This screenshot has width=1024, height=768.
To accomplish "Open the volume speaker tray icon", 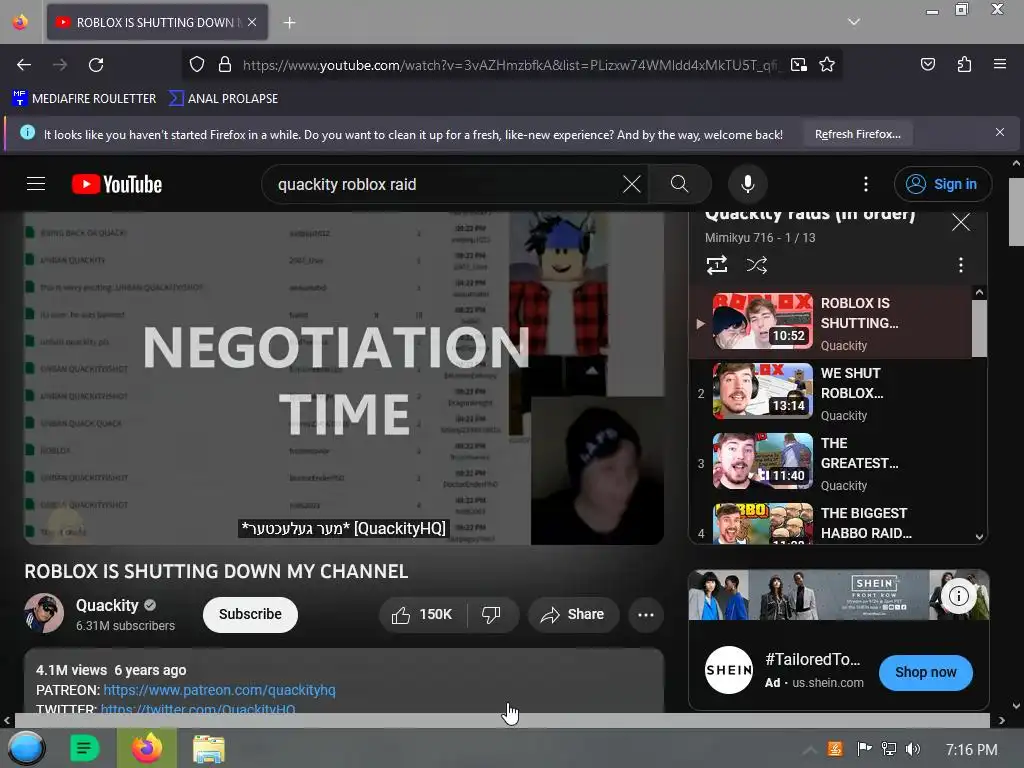I will tap(913, 749).
